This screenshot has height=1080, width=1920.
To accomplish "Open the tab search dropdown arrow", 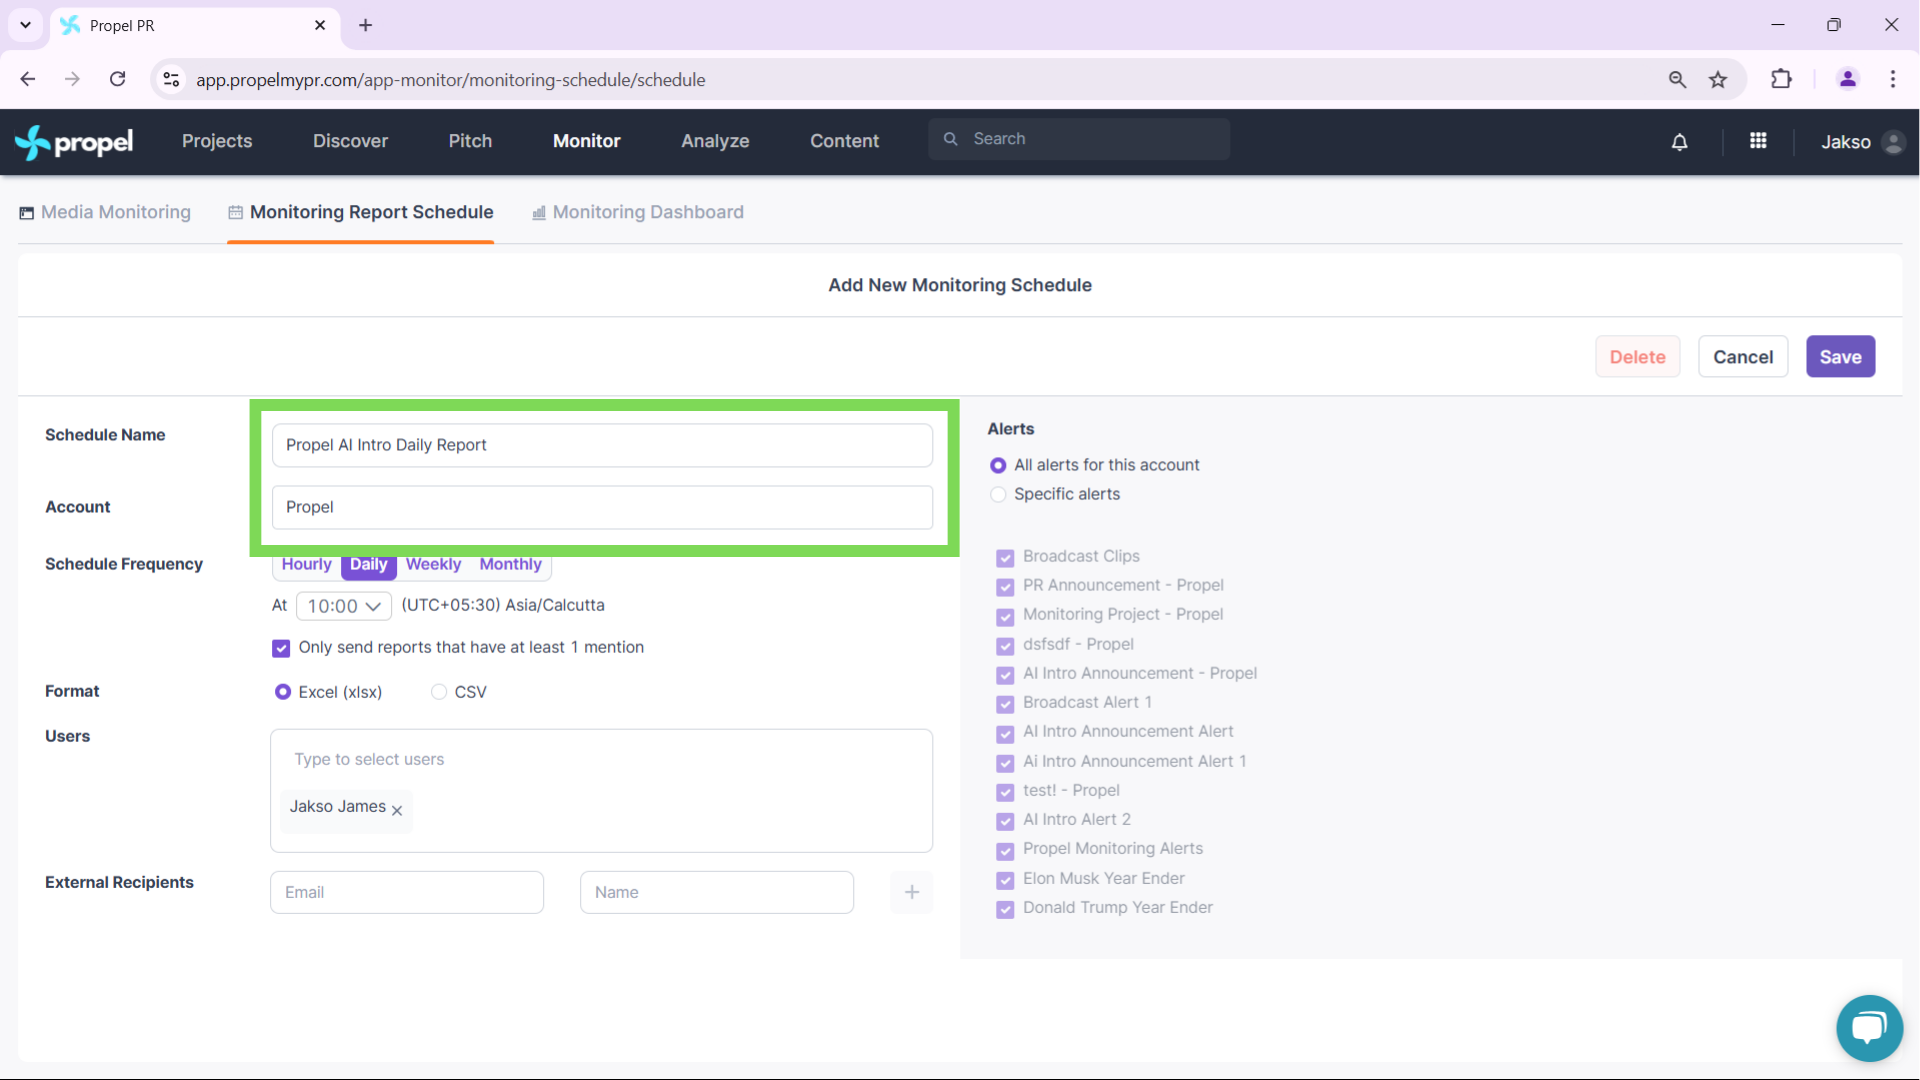I will coord(25,25).
